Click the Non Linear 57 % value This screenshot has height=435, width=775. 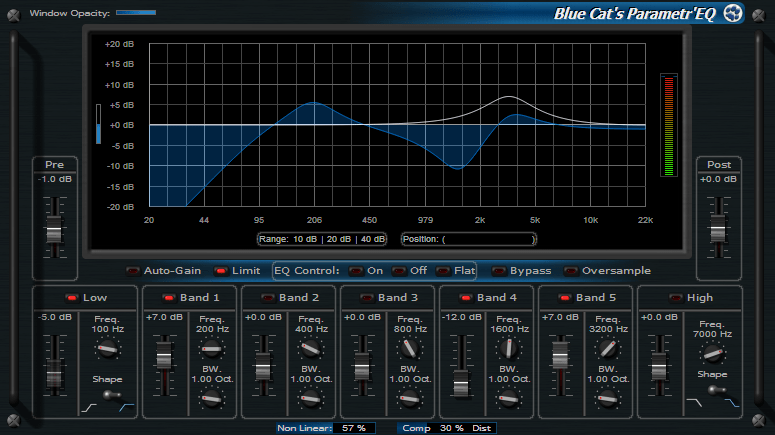pos(354,428)
